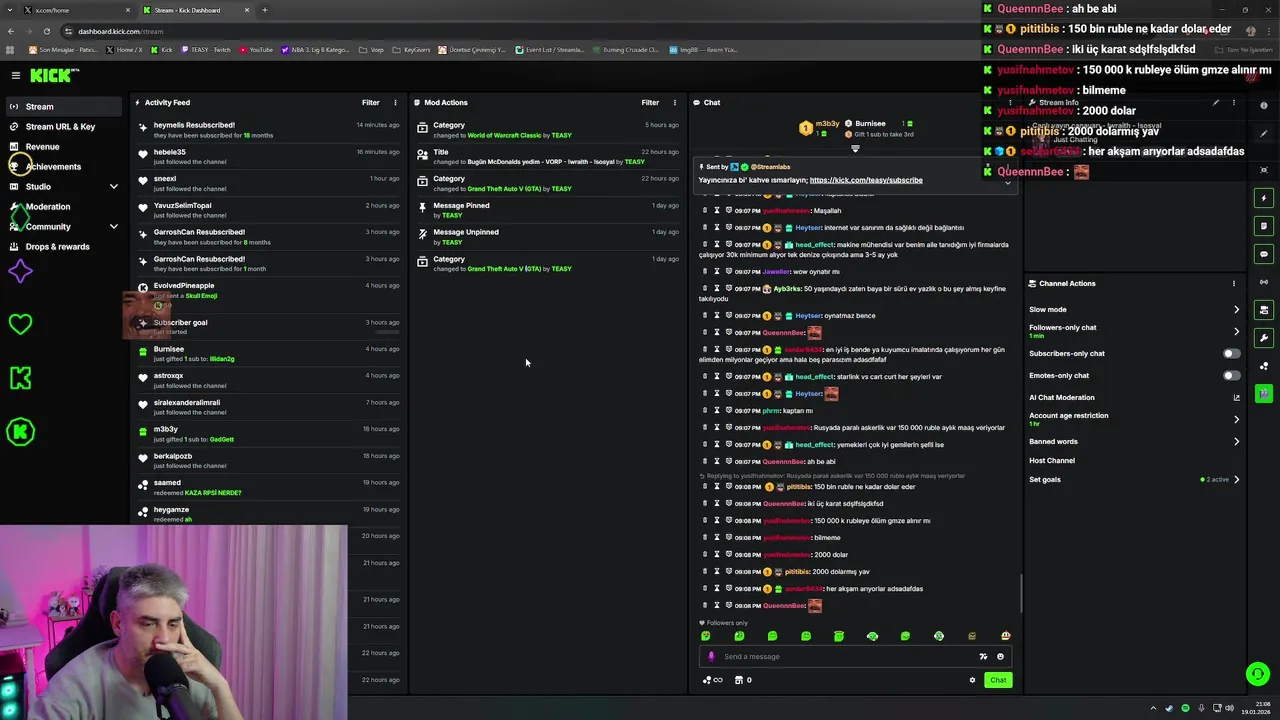The width and height of the screenshot is (1280, 720).
Task: Switch to the x.com/home browser tab
Action: click(75, 10)
